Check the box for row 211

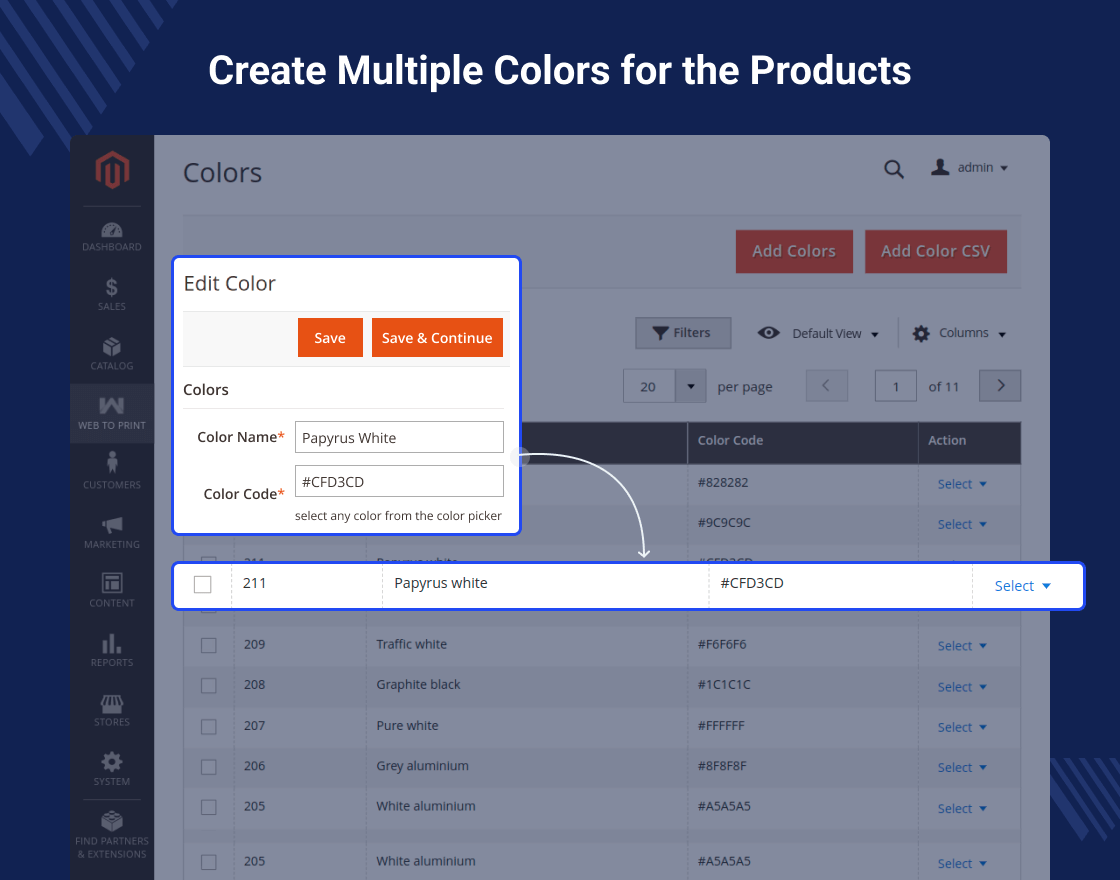pos(203,584)
